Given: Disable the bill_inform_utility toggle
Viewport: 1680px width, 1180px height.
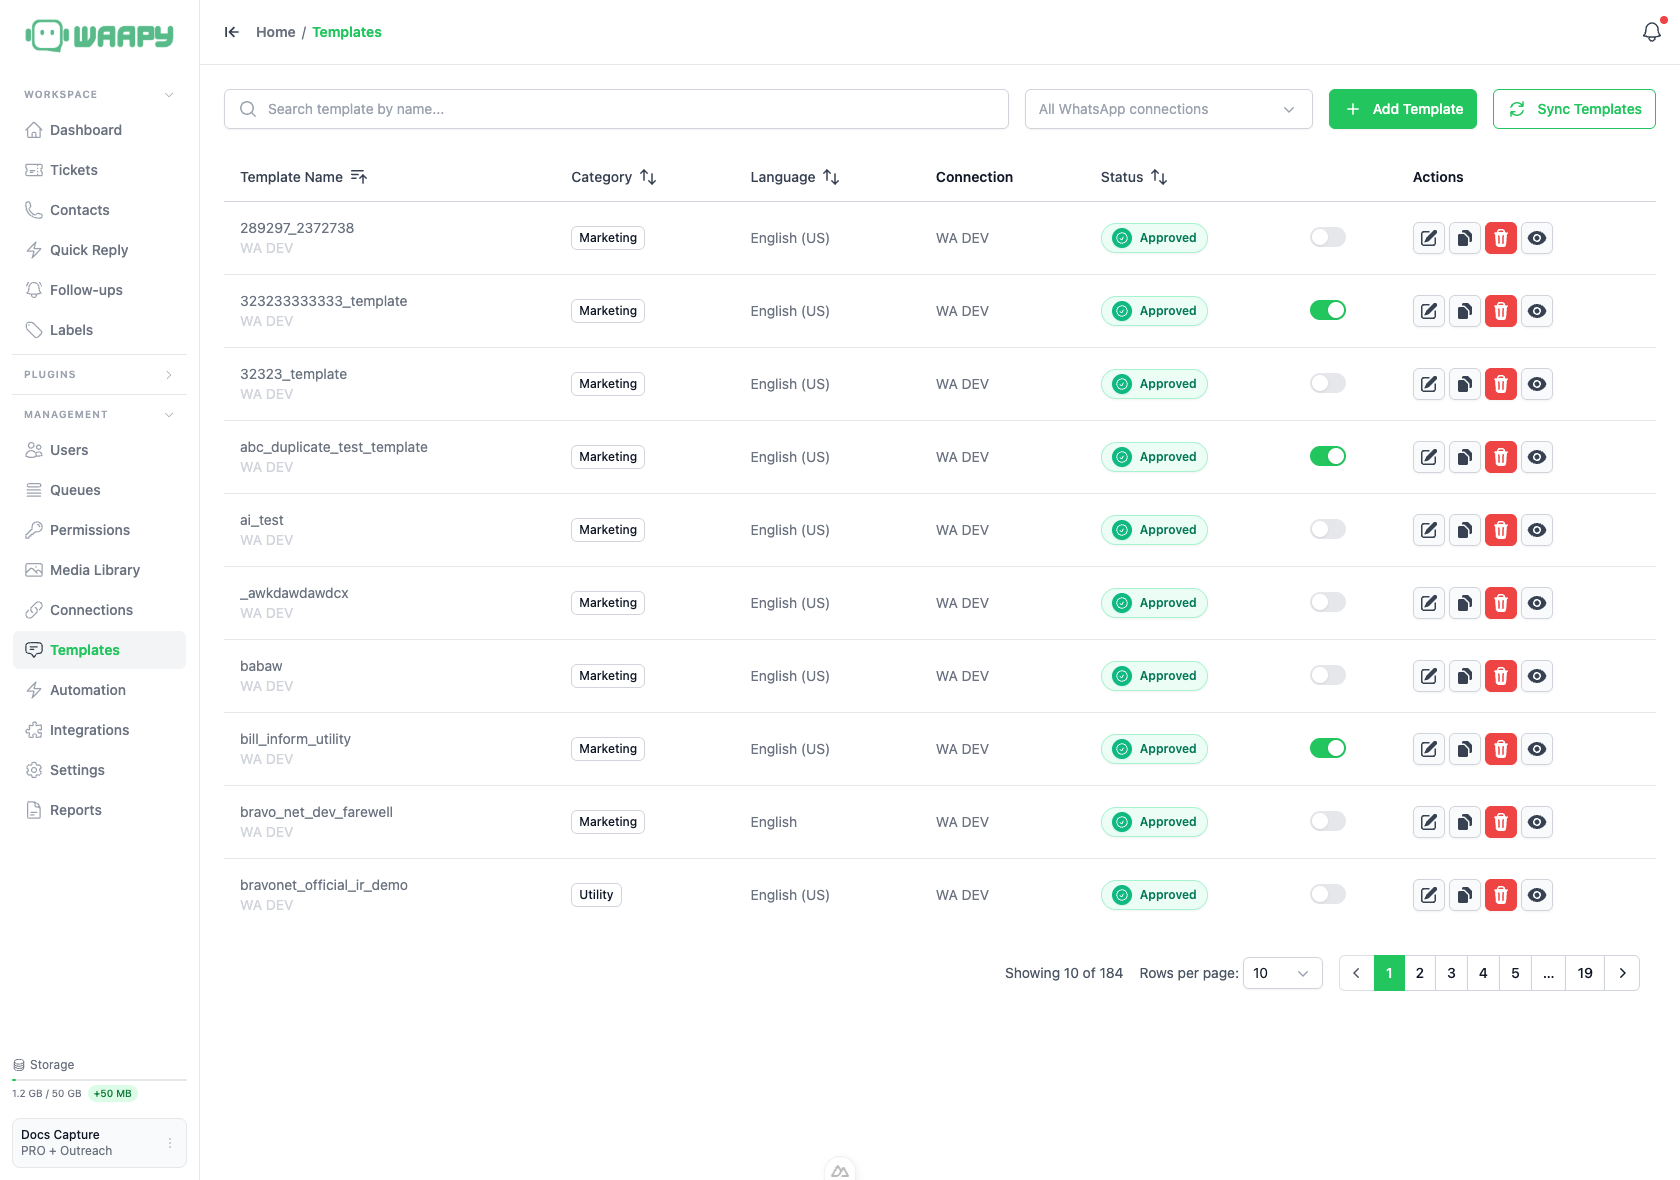Looking at the screenshot, I should (x=1328, y=748).
